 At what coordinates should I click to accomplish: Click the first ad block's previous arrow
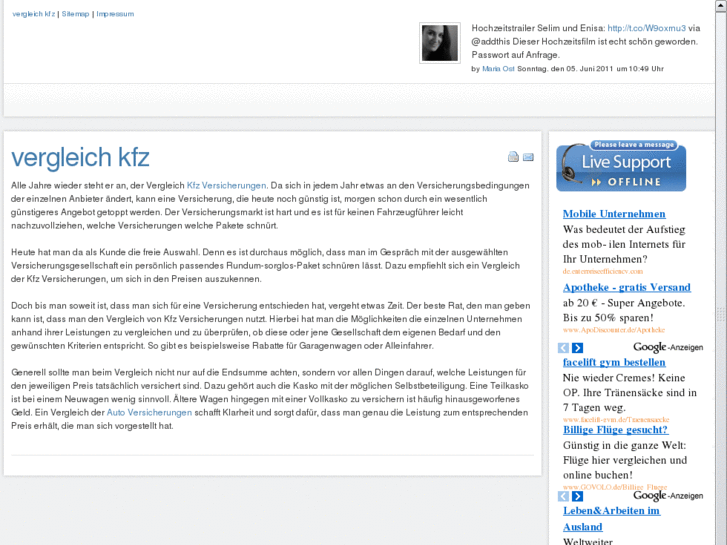pos(563,348)
